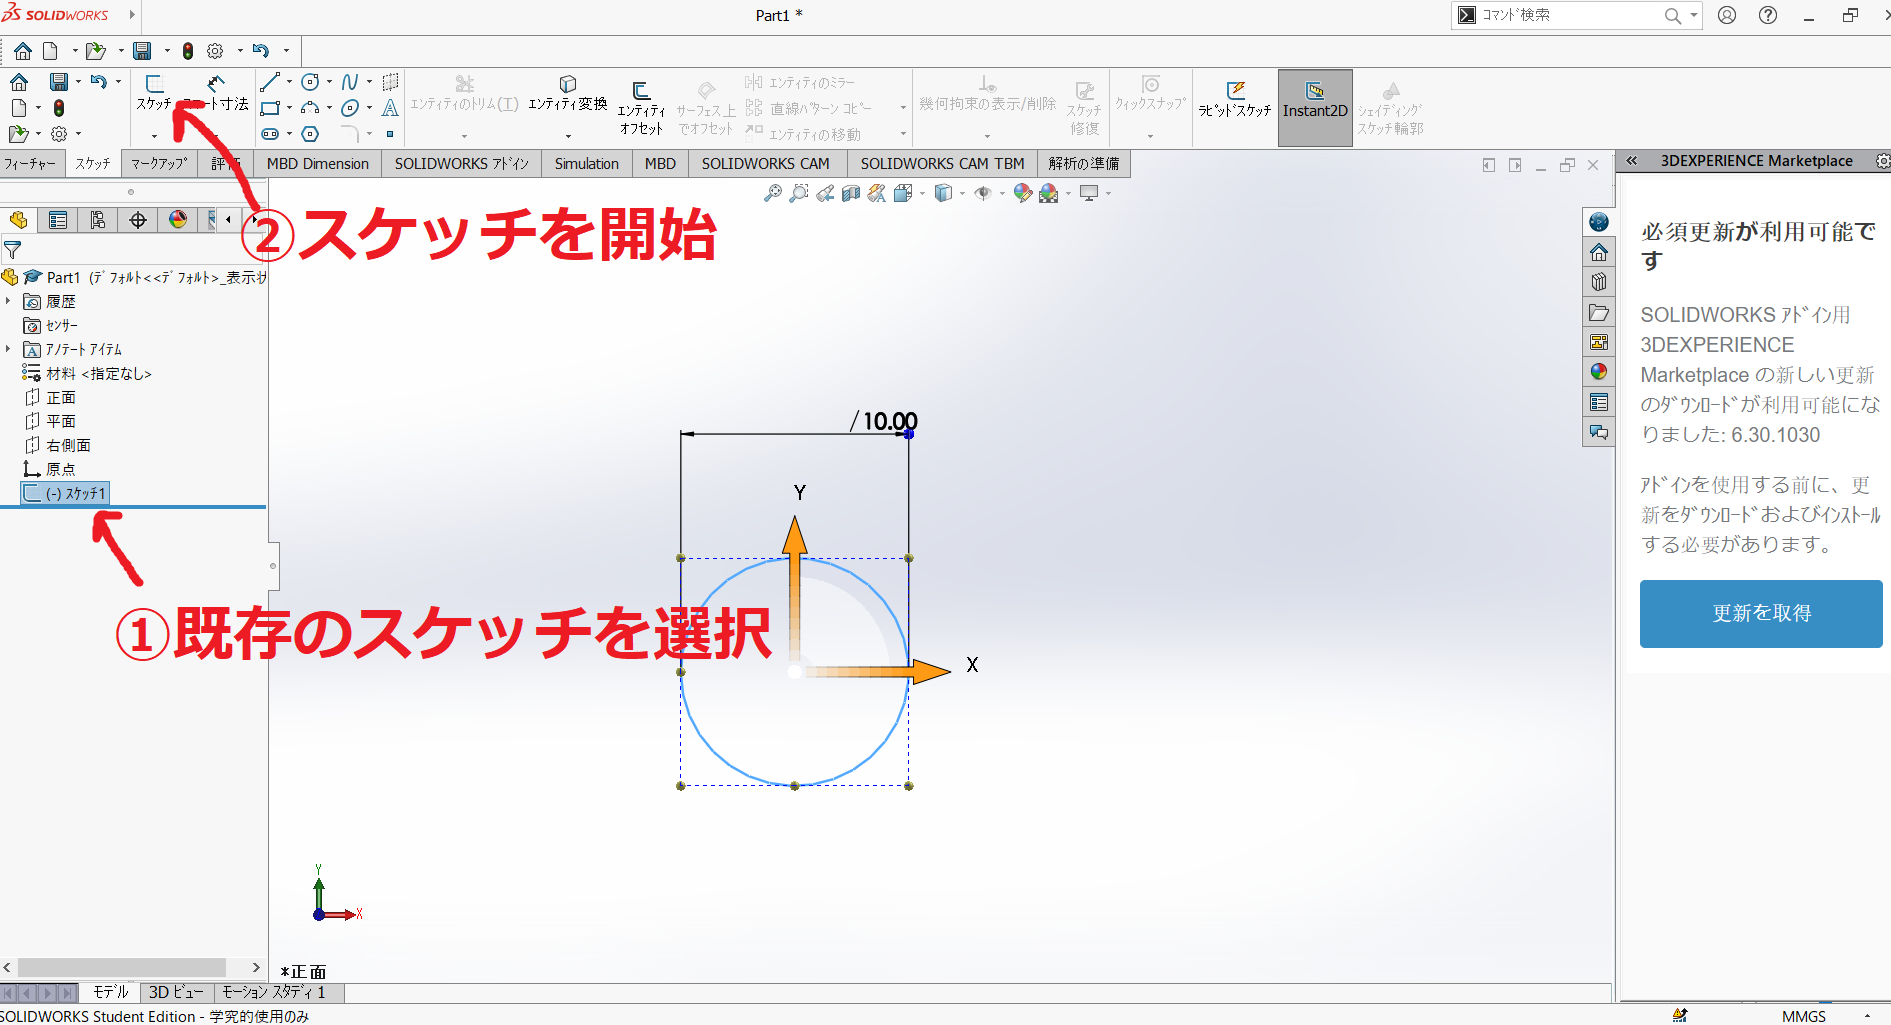
Task: Click the 更新を取得 button
Action: pos(1760,614)
